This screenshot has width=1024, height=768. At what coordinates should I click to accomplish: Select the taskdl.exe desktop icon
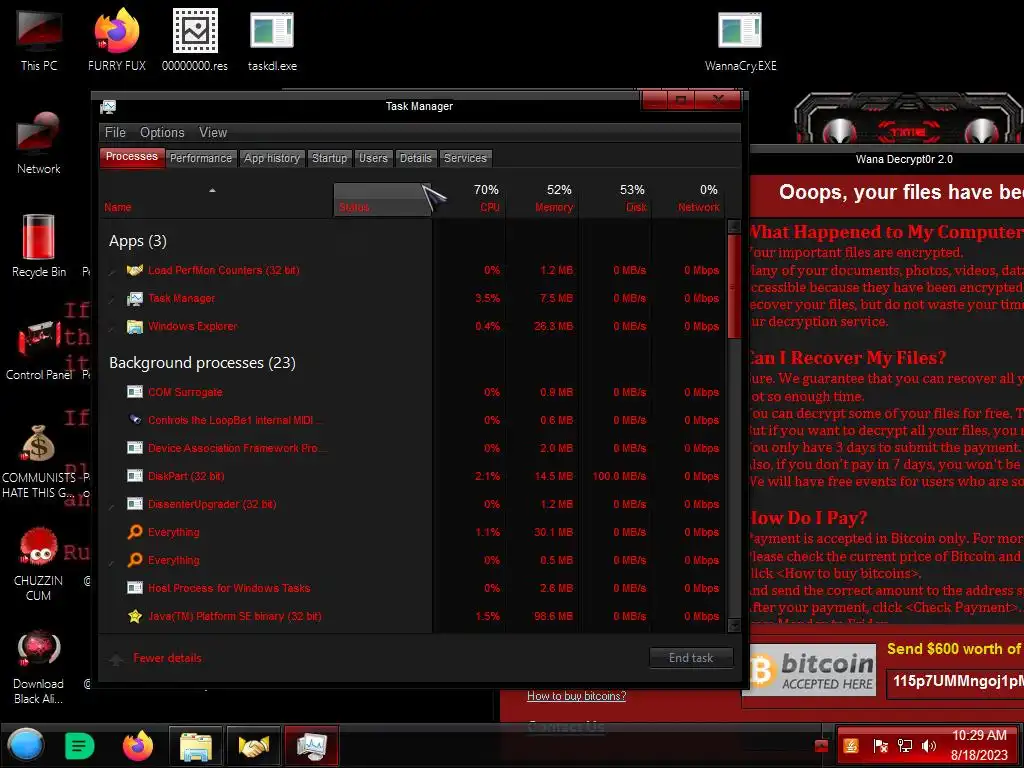[272, 40]
